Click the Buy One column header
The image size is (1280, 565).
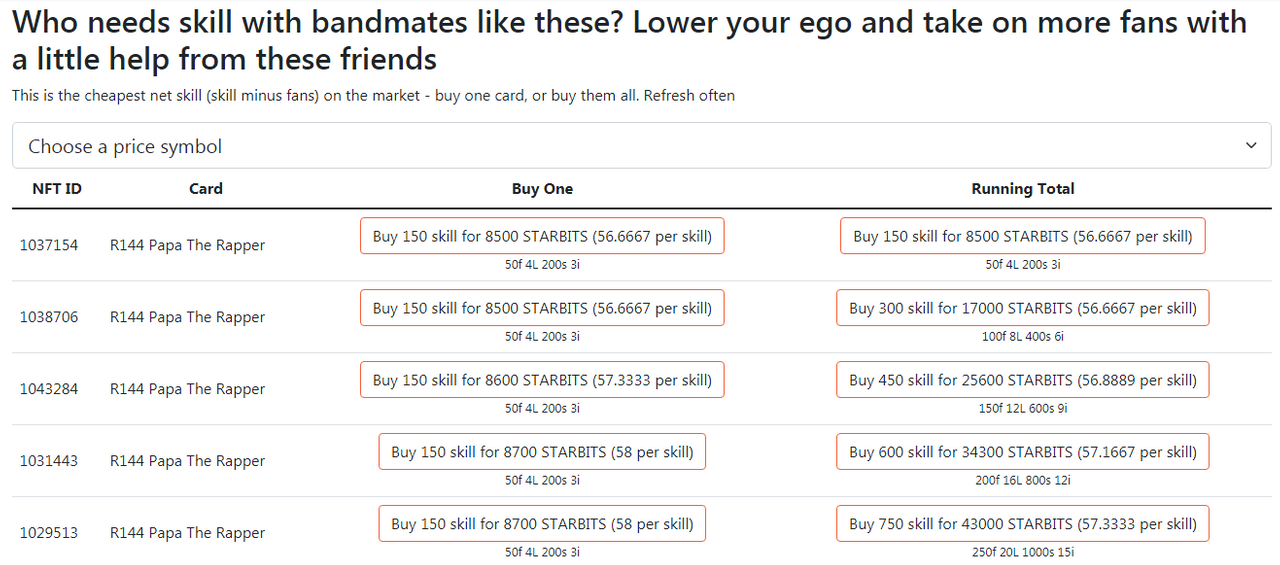(542, 188)
